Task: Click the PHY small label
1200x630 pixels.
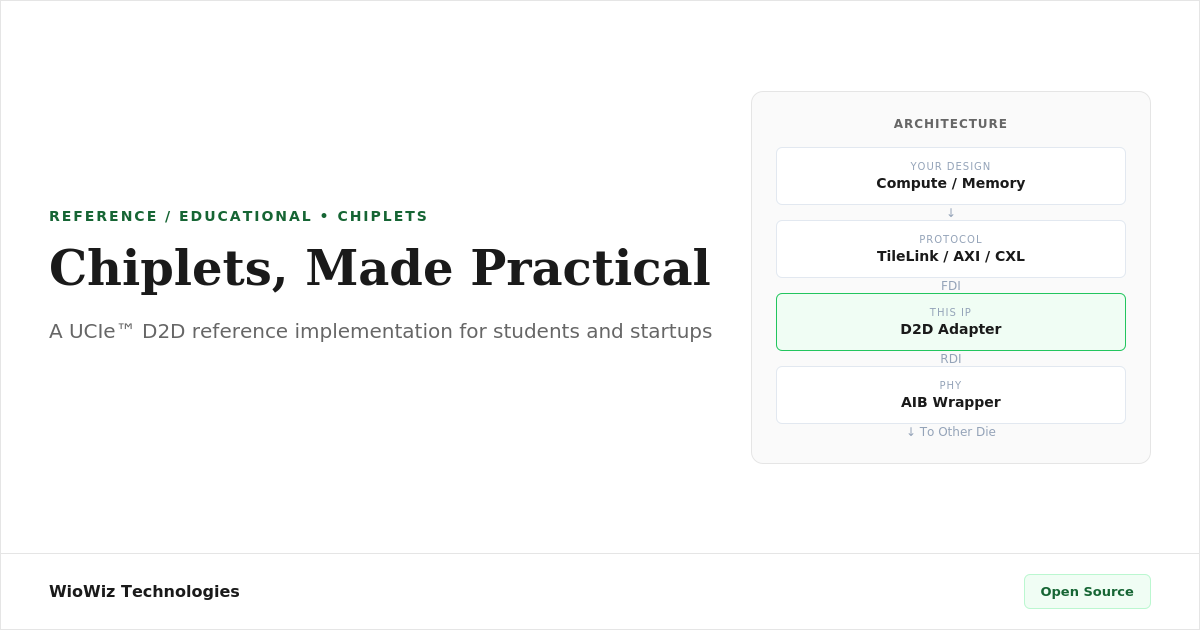Action: coord(950,386)
